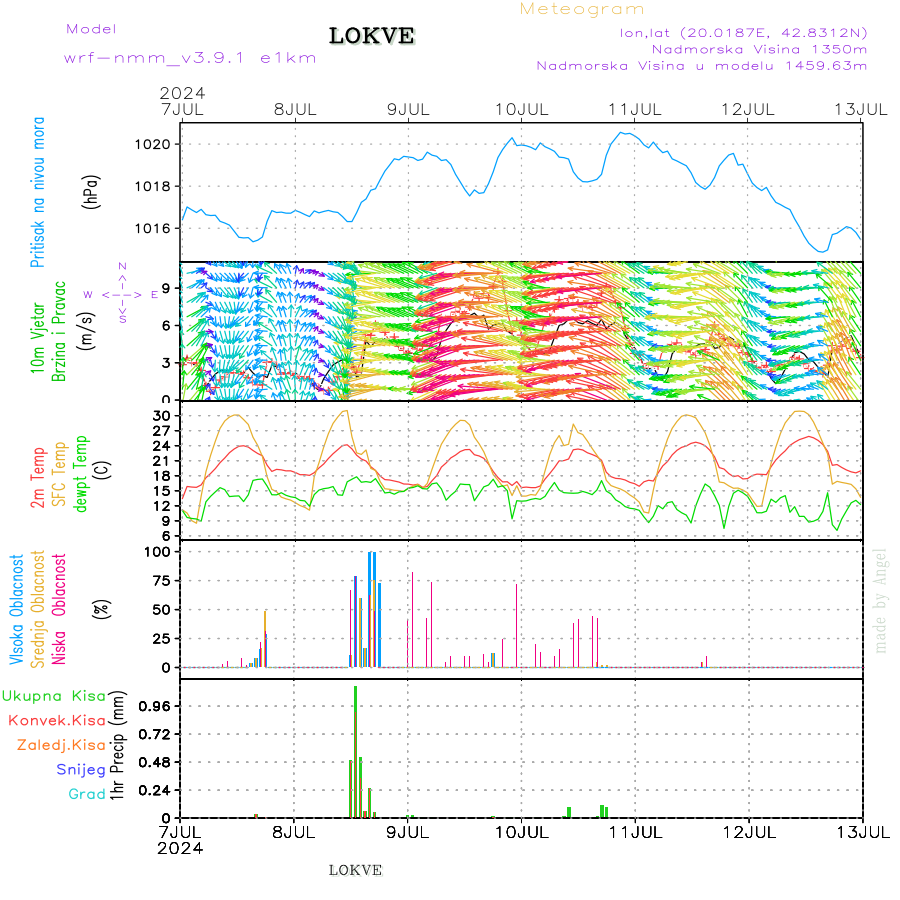Select "12JUL" date label below the precipitation chart

pyautogui.click(x=748, y=832)
